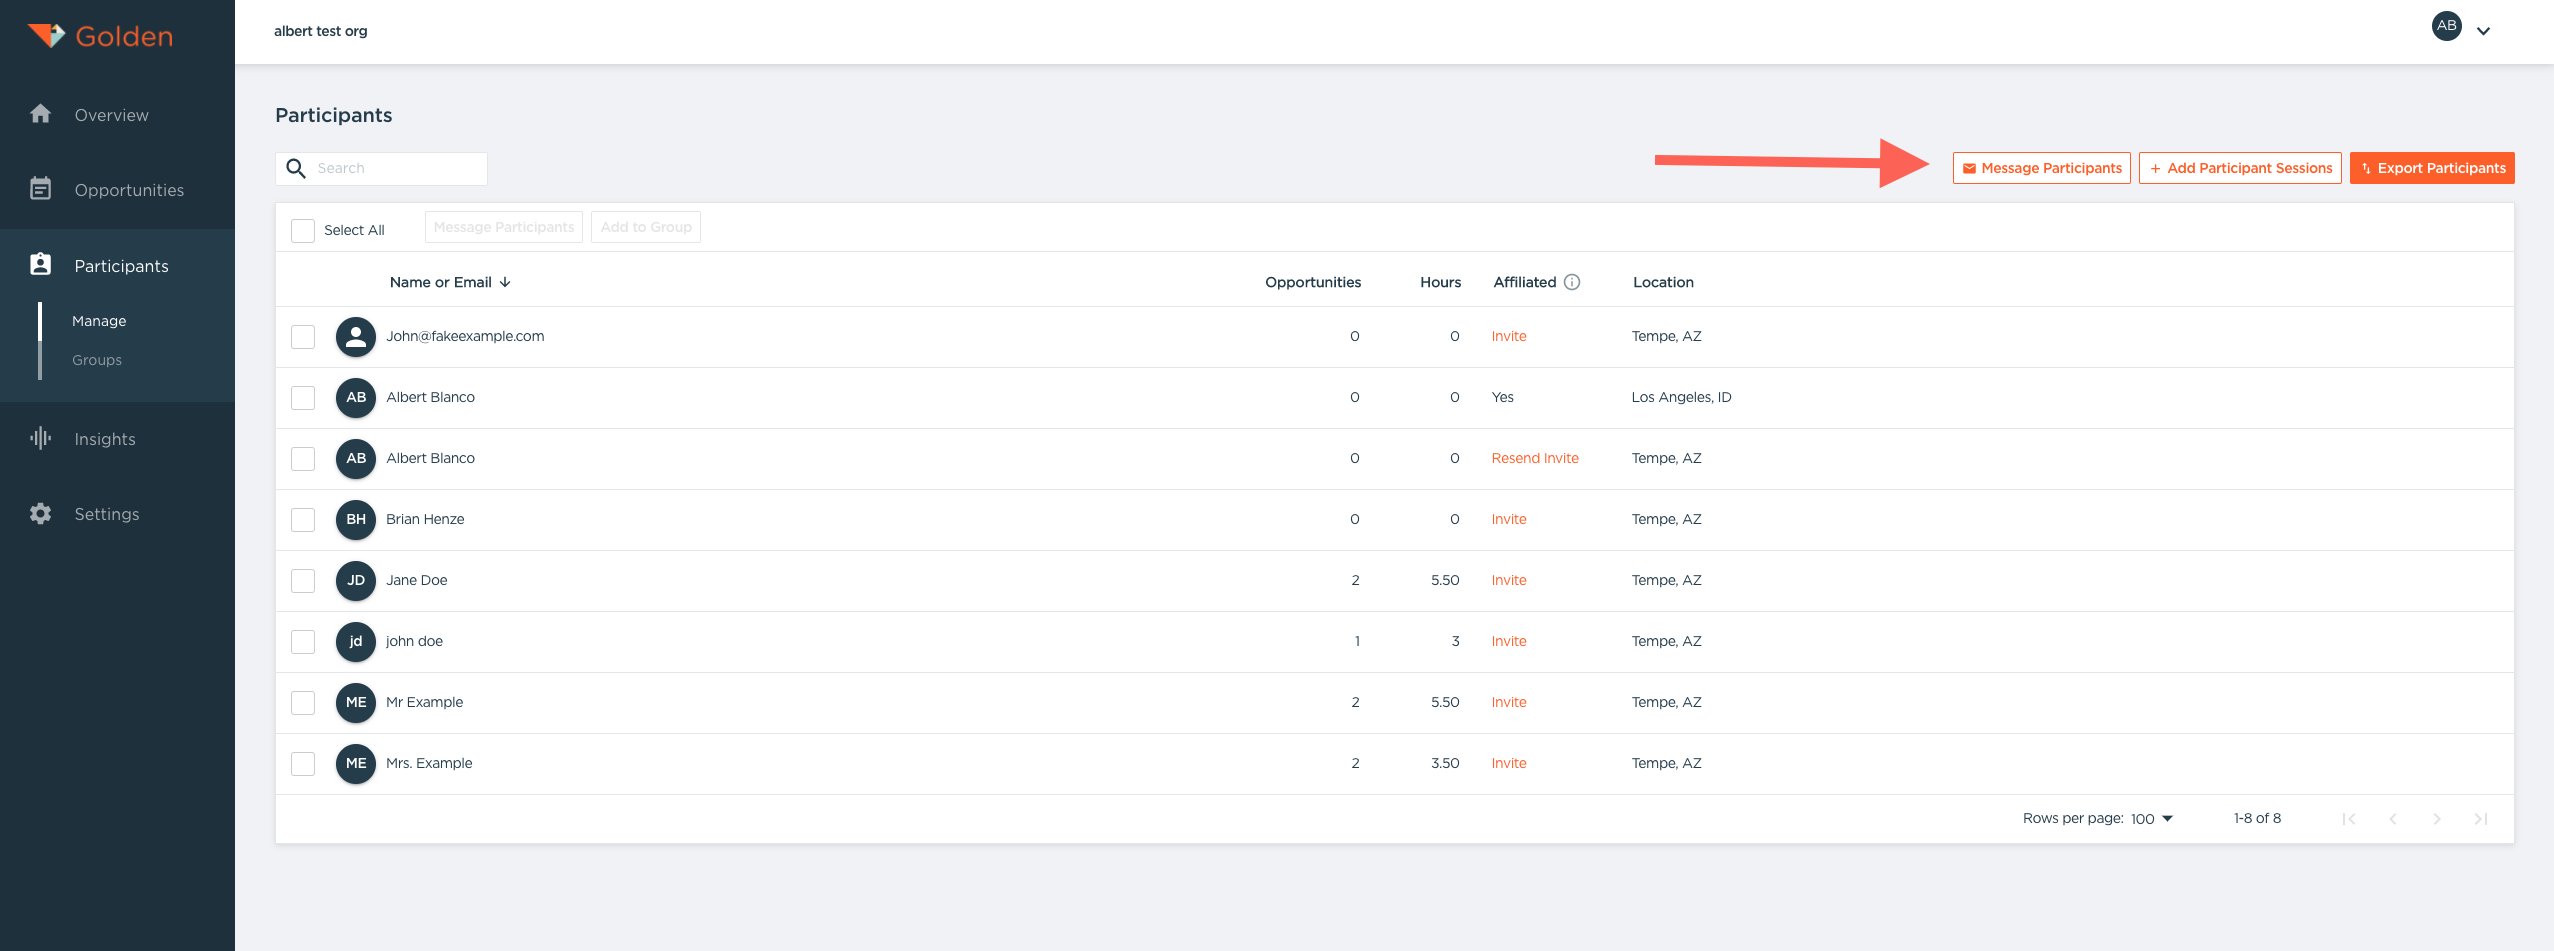The height and width of the screenshot is (951, 2554).
Task: Click Resend Invite for Albert Blanco
Action: [1534, 458]
